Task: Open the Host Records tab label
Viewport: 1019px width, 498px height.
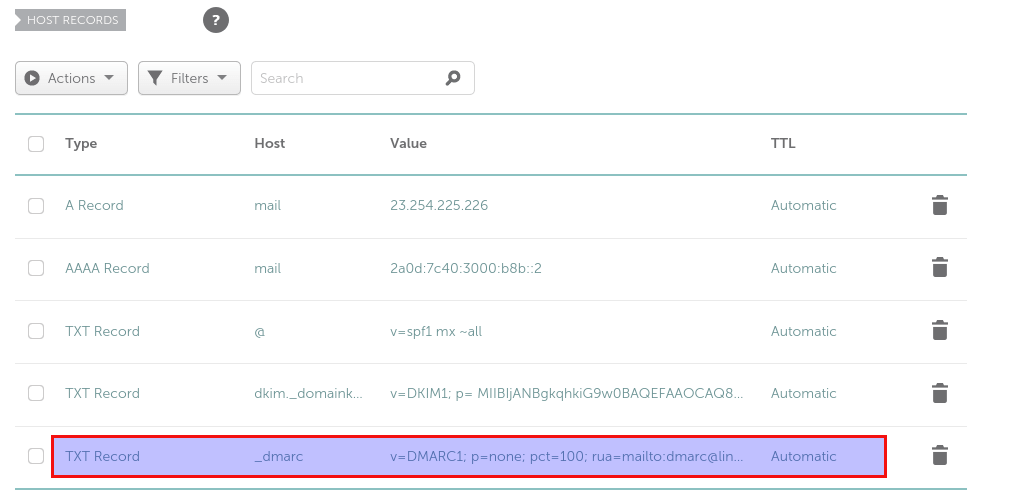Action: click(71, 20)
